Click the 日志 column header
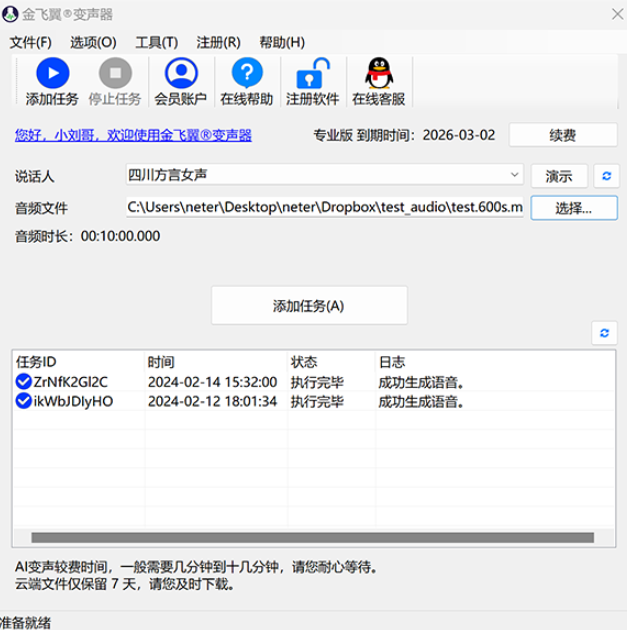627x630 pixels. point(495,362)
